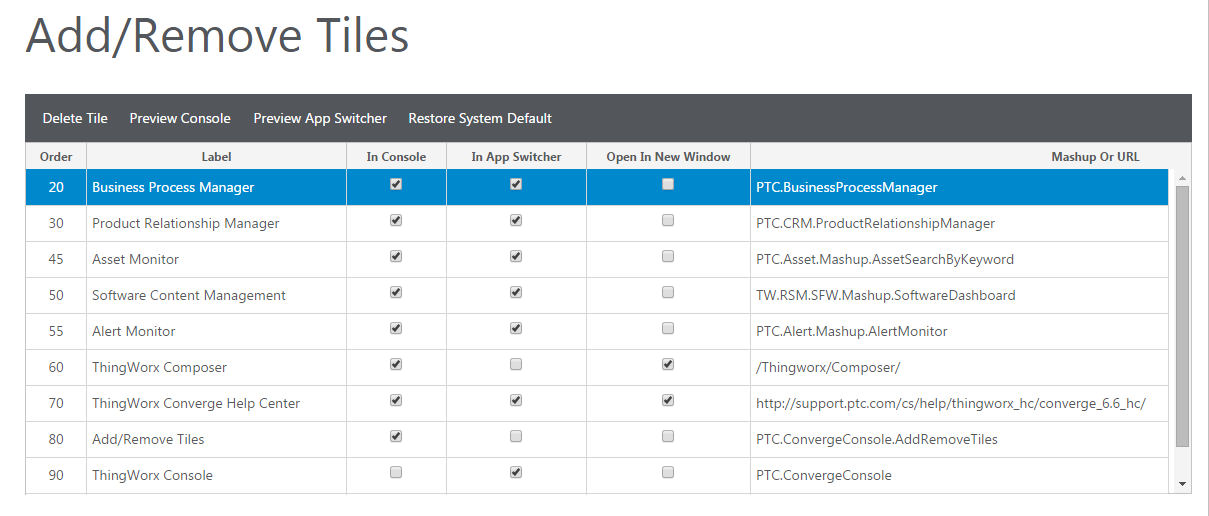The height and width of the screenshot is (516, 1209).
Task: Select the ThingWorx Converge Help Center label
Action: (196, 403)
